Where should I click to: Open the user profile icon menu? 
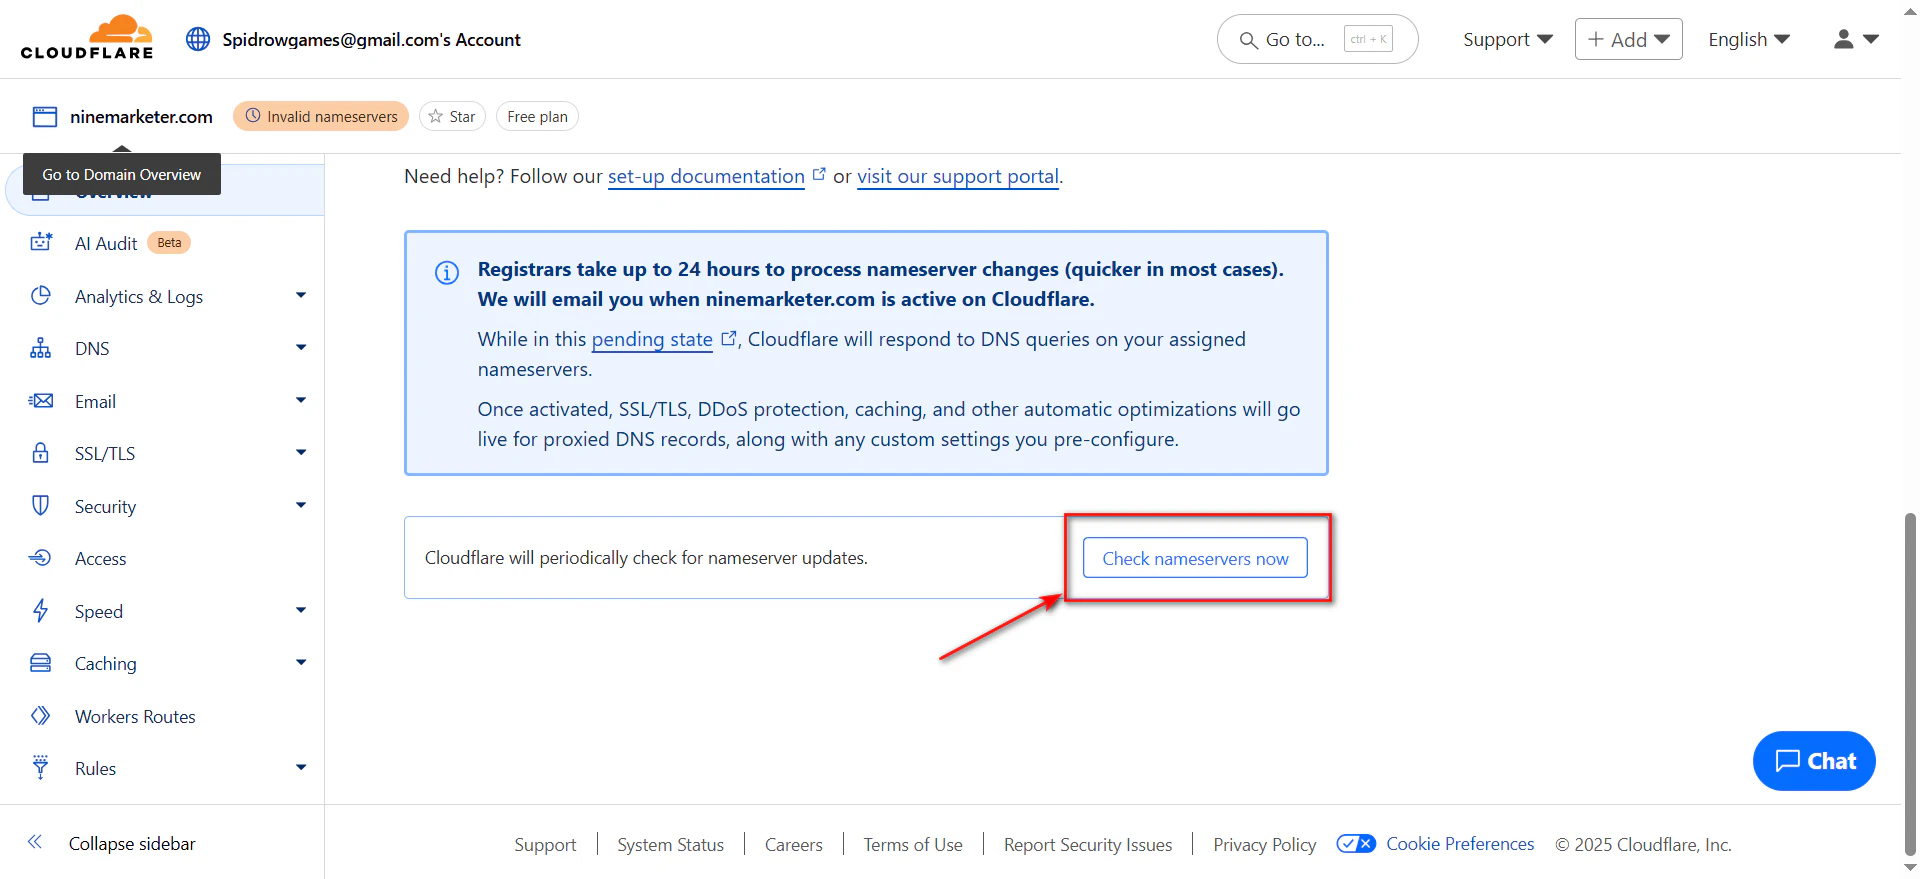click(x=1856, y=39)
